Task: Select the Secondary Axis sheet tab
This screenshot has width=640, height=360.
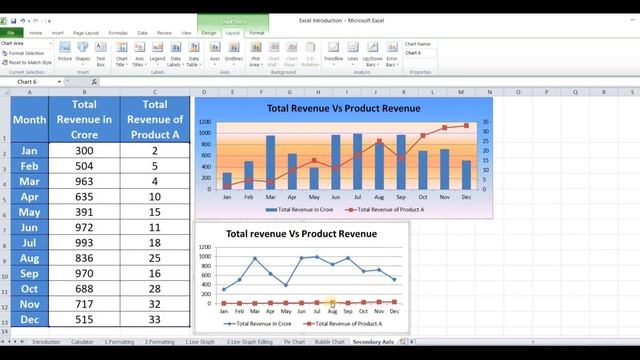Action: point(373,342)
